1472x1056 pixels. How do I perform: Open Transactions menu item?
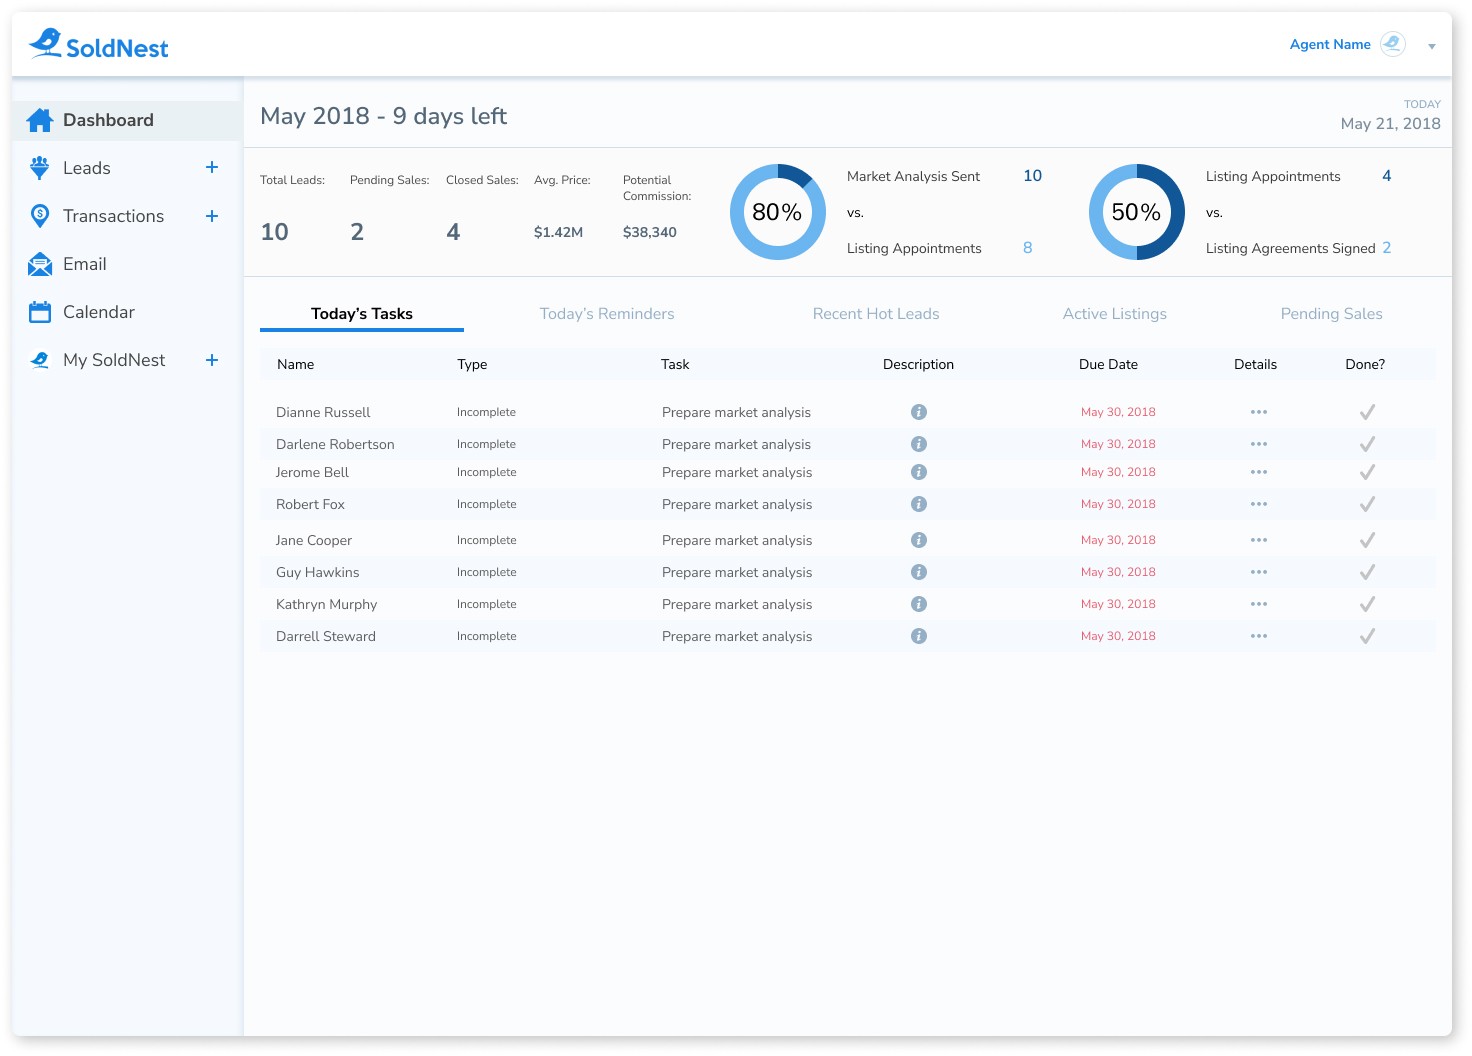click(113, 216)
